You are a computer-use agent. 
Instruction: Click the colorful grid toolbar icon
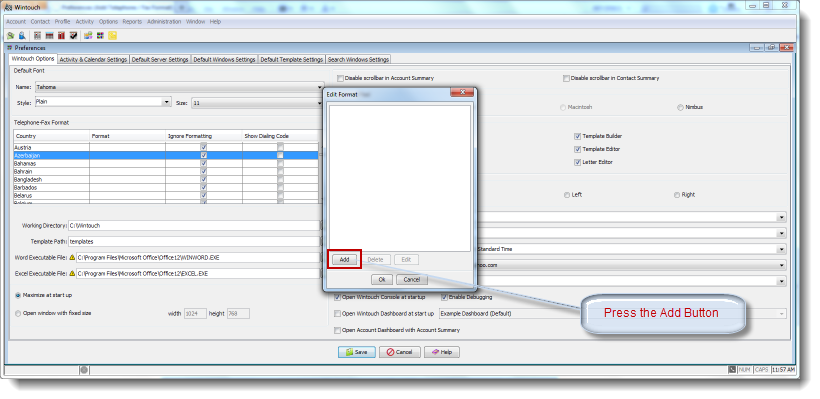tap(99, 36)
